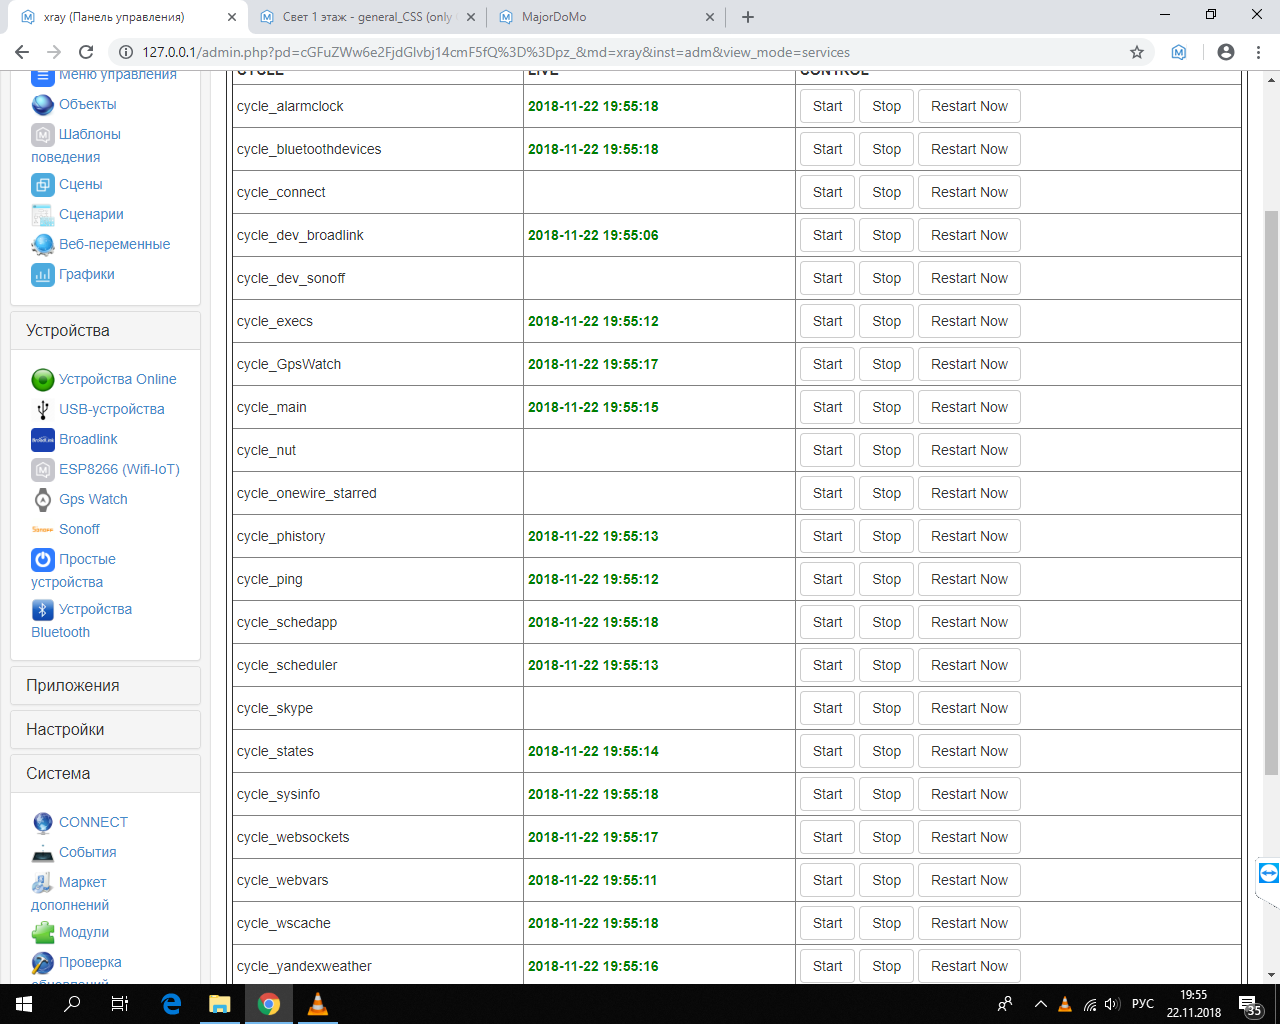1280x1024 pixels.
Task: Open the Модули puzzle piece icon
Action: 42,932
